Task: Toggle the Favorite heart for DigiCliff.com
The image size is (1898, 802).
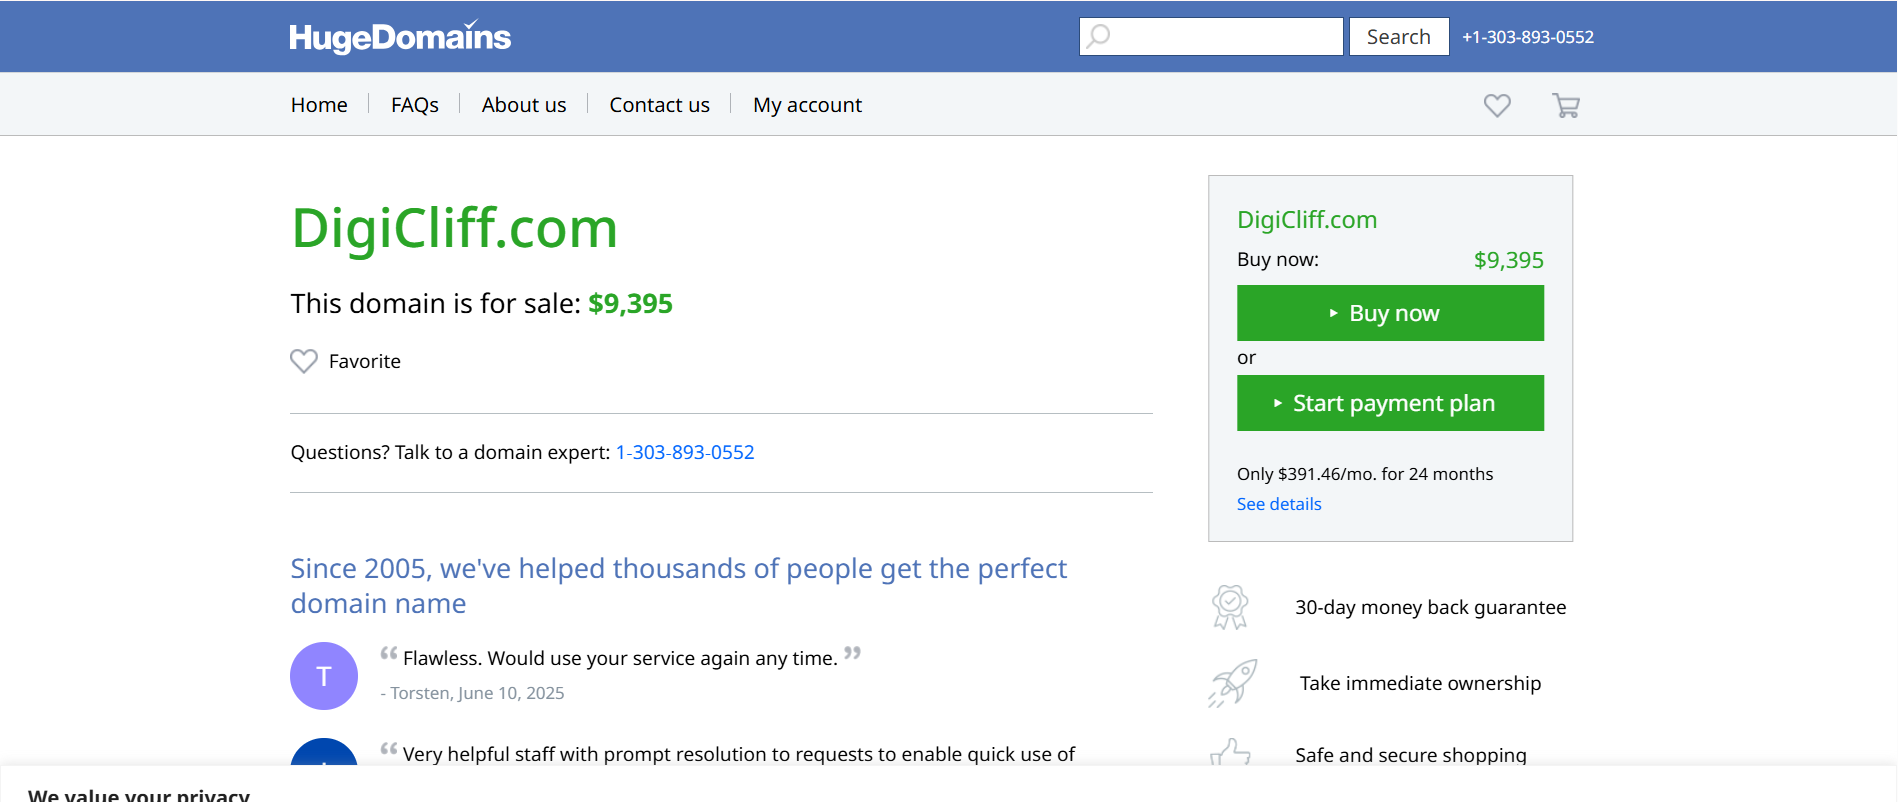Action: [x=304, y=361]
